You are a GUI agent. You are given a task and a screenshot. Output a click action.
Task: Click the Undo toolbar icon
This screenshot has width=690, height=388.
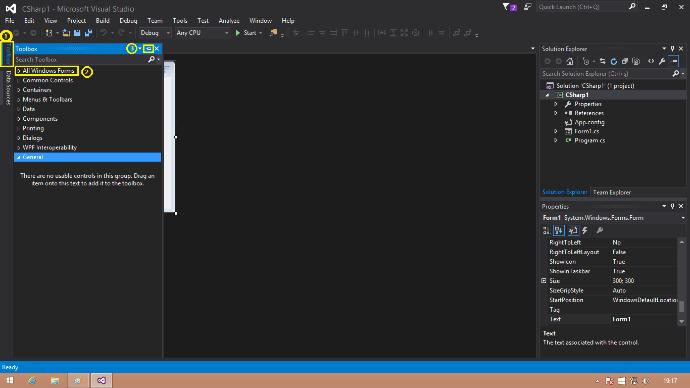click(x=103, y=33)
